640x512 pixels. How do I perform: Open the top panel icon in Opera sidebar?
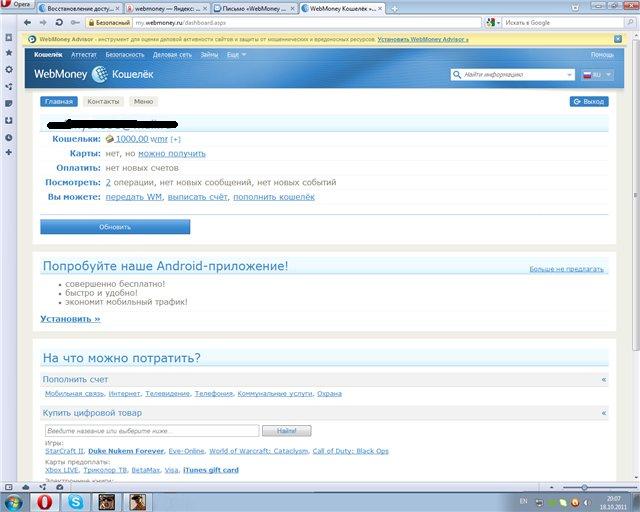[9, 38]
